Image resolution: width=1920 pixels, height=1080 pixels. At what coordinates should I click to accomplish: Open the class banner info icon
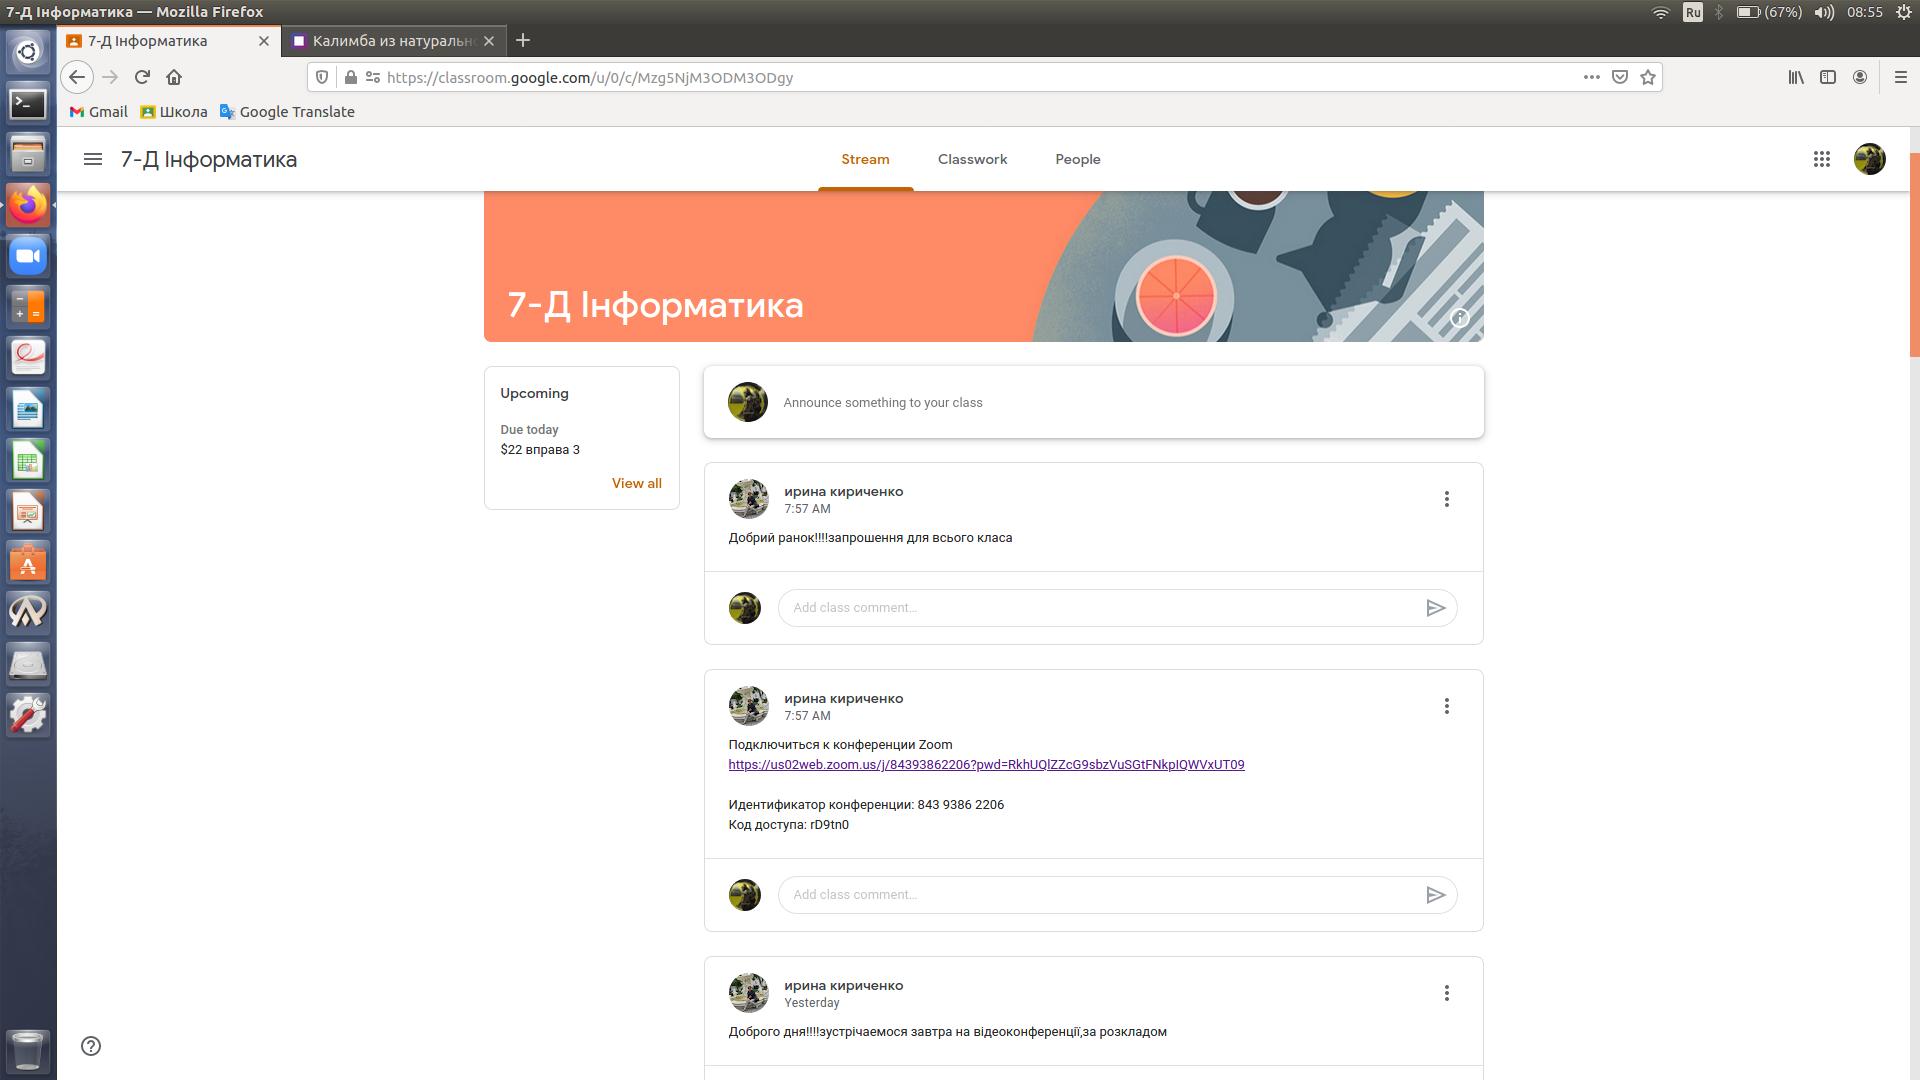click(1459, 318)
